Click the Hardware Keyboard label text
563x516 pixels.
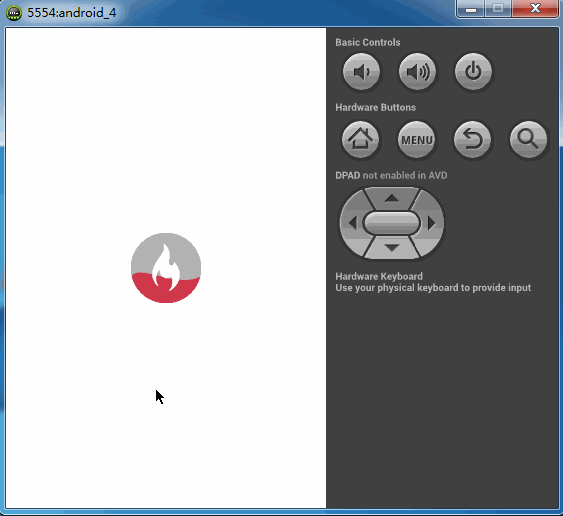[379, 276]
